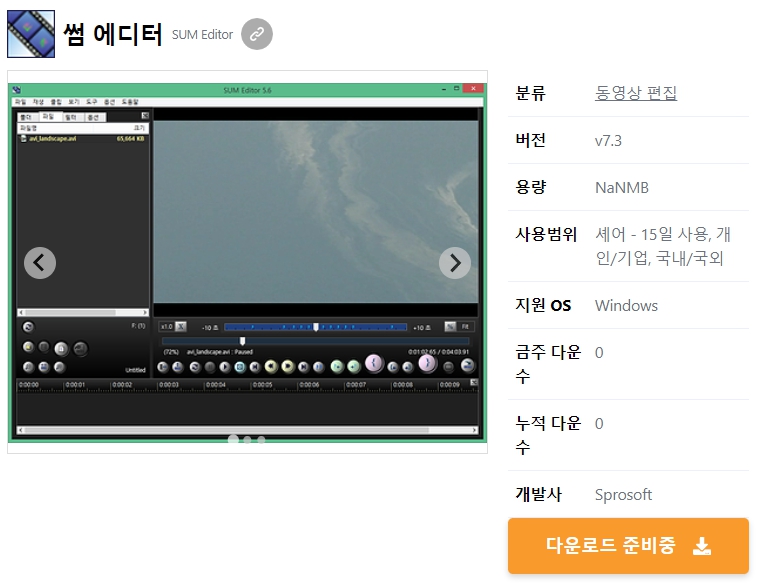Click the 버전 row label

[531, 140]
